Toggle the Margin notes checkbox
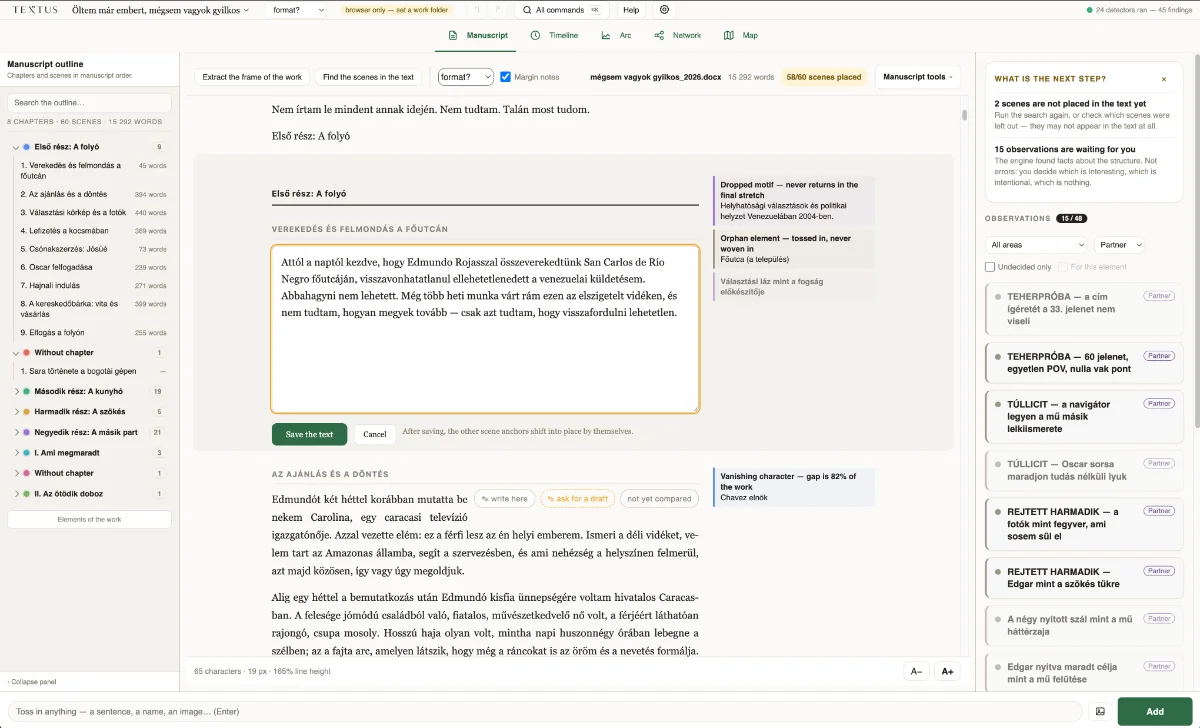This screenshot has width=1200, height=728. [505, 77]
